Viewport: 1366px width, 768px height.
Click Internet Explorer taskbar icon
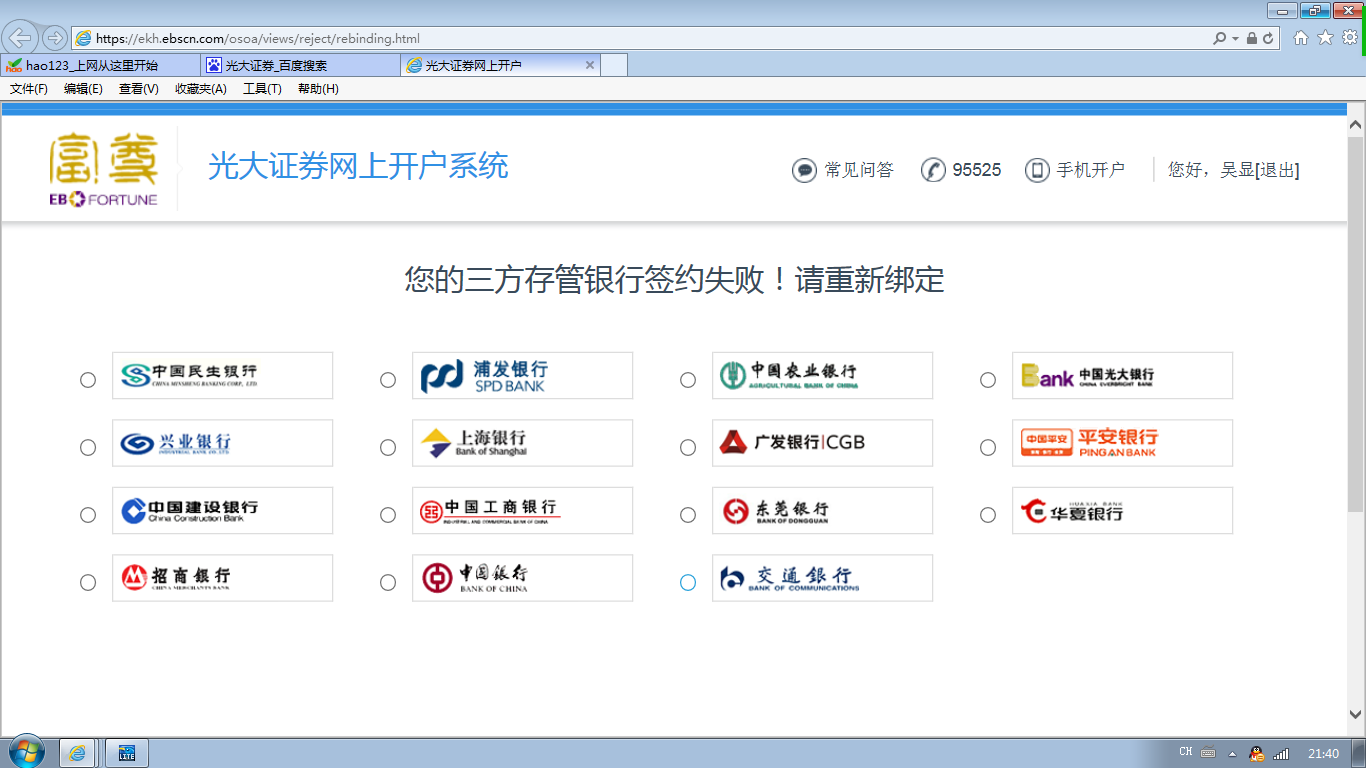(78, 753)
